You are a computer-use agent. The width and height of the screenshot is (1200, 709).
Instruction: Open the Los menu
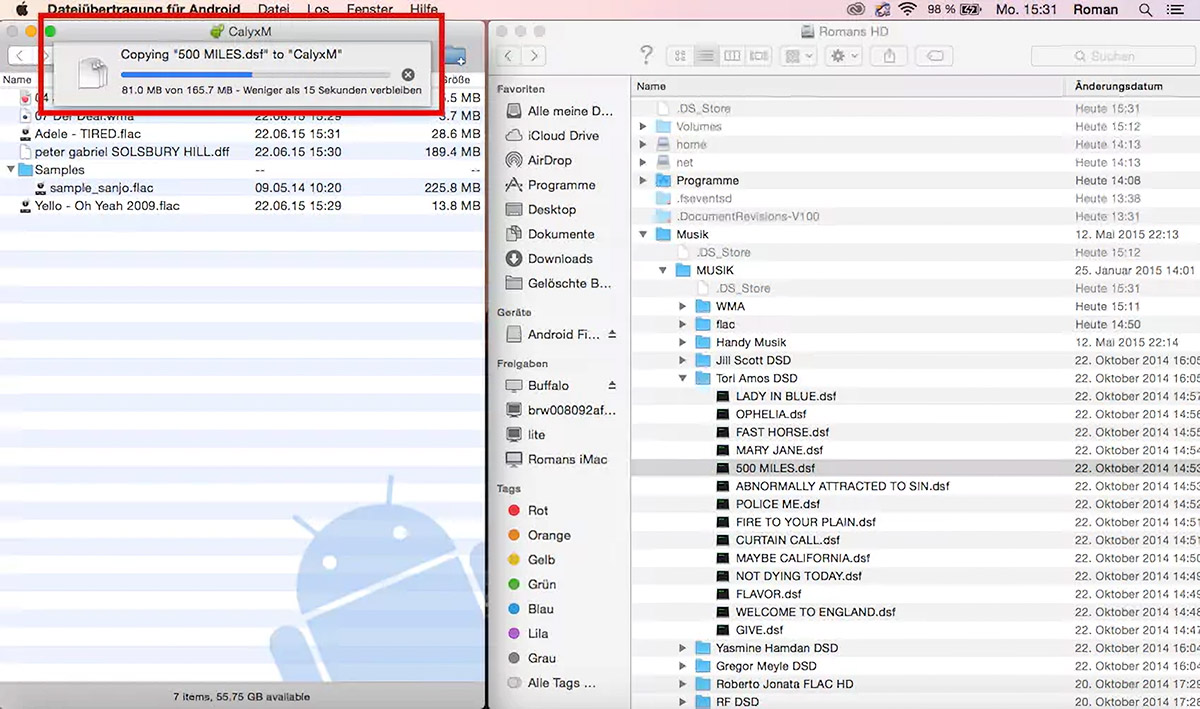[318, 9]
